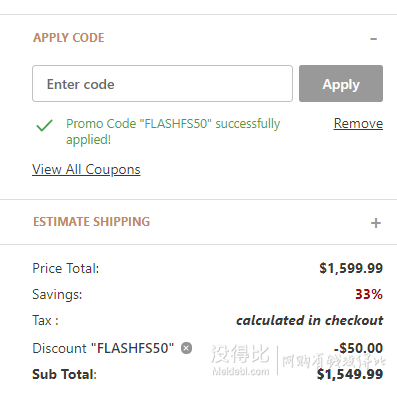Collapse the Apply Code section minus icon
397x395 pixels.
[x=373, y=39]
